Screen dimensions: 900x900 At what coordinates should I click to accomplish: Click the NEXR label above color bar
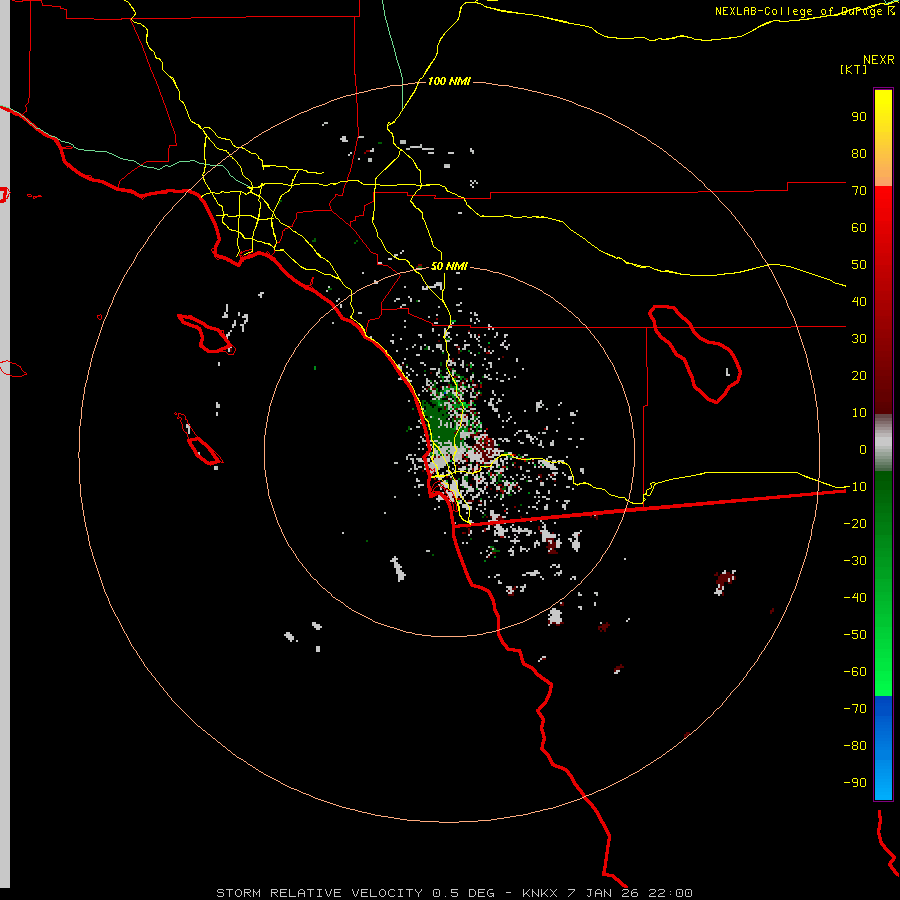pos(878,60)
